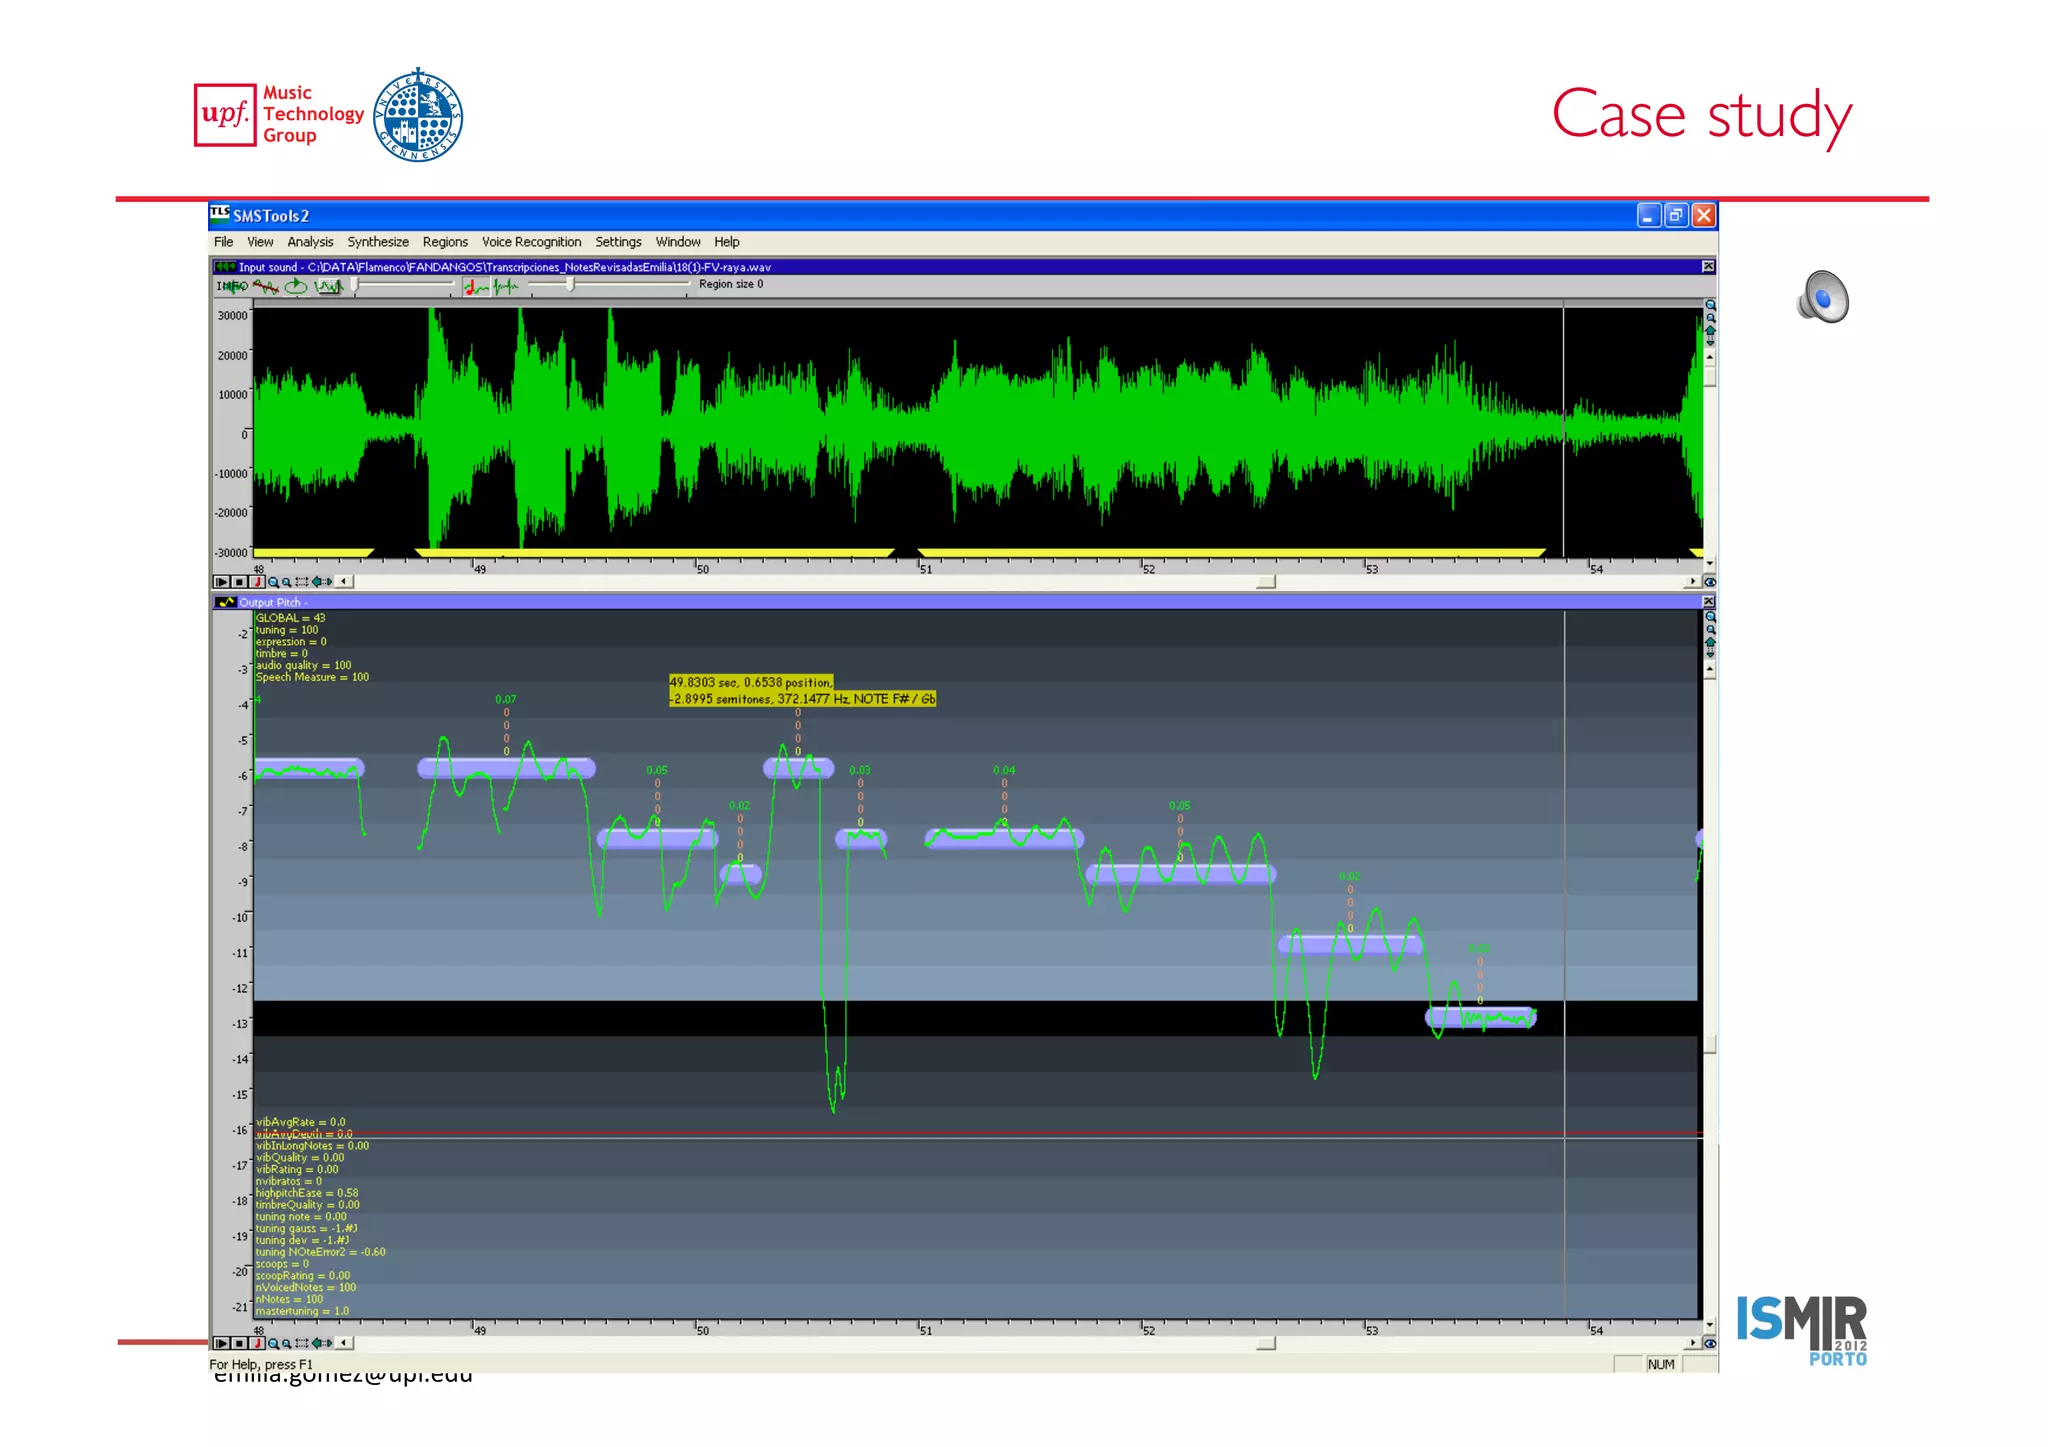Screen dimensions: 2048x1447
Task: Play the Output Pitch panel
Action: (221, 1343)
